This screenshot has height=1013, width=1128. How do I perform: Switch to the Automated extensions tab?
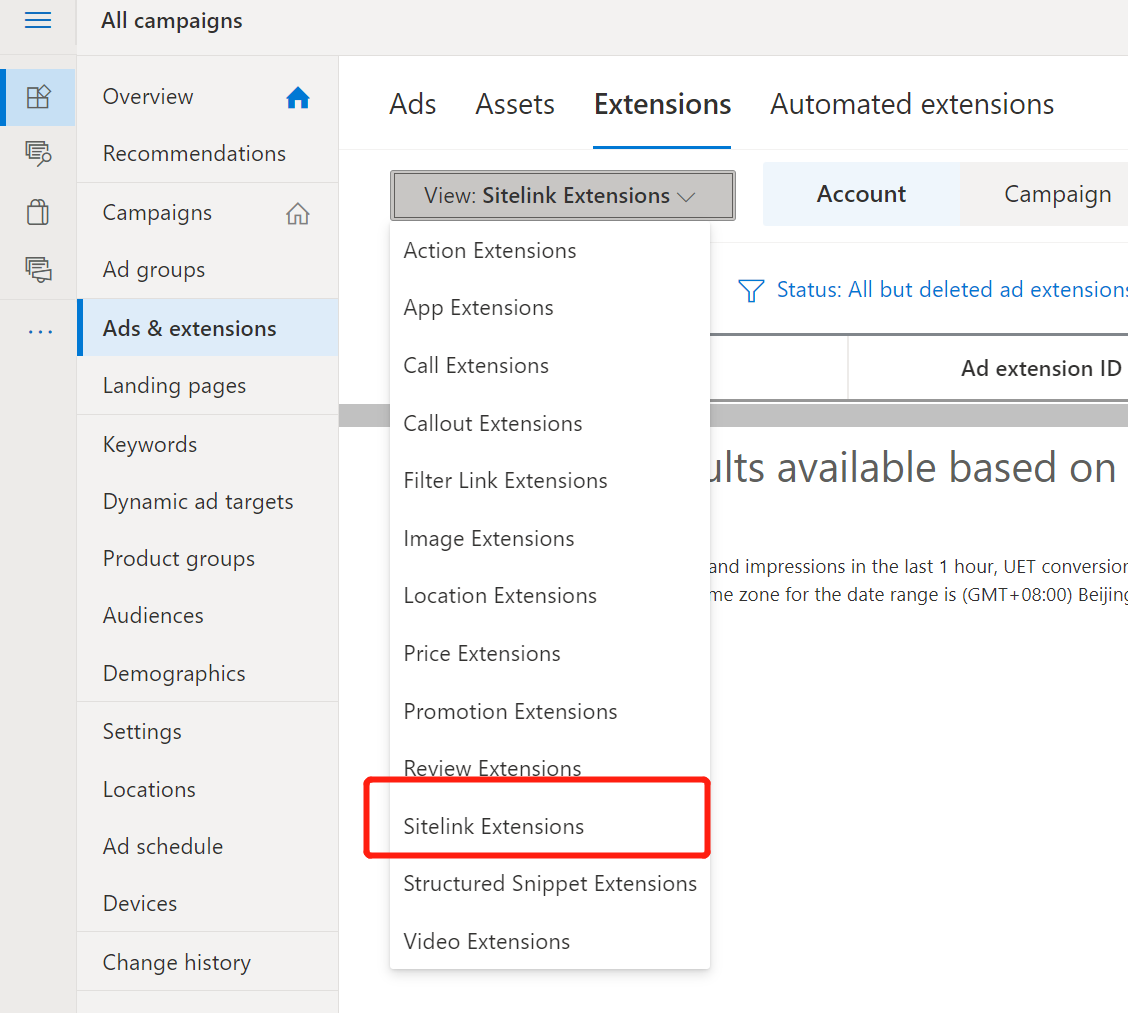coord(912,104)
